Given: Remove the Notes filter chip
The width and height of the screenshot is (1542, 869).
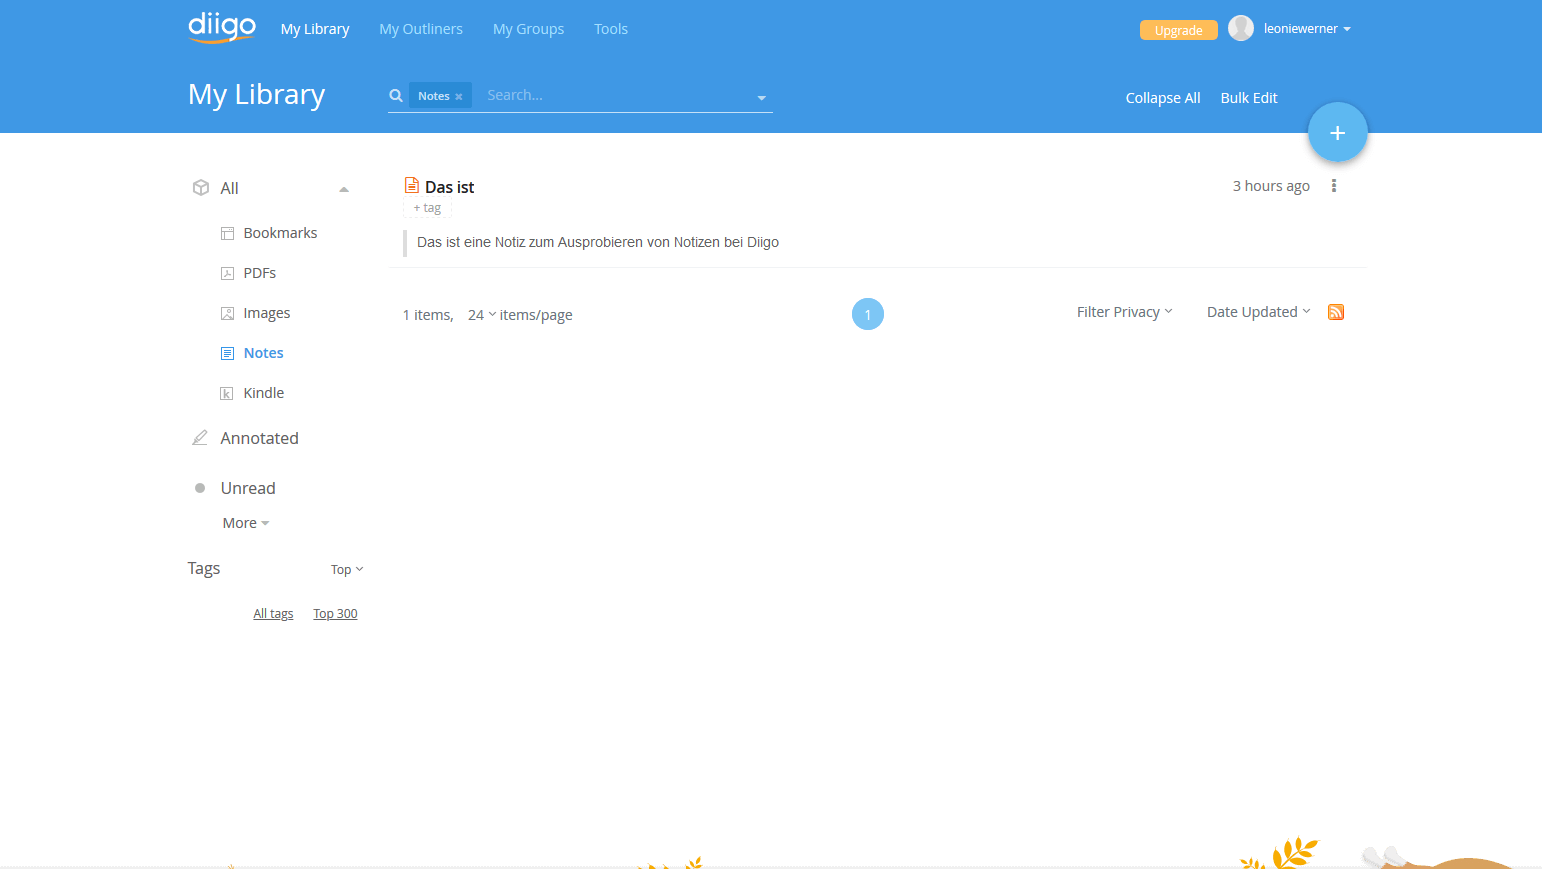Looking at the screenshot, I should point(459,97).
